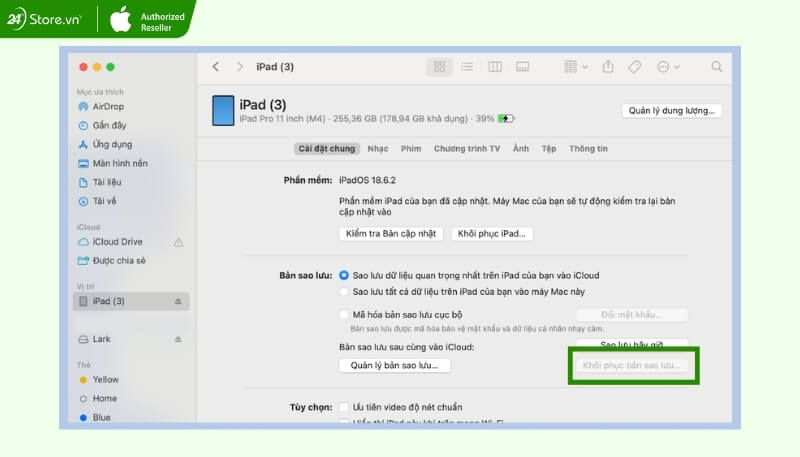Image resolution: width=800 pixels, height=457 pixels.
Task: Select the Yellow tag
Action: click(x=106, y=379)
